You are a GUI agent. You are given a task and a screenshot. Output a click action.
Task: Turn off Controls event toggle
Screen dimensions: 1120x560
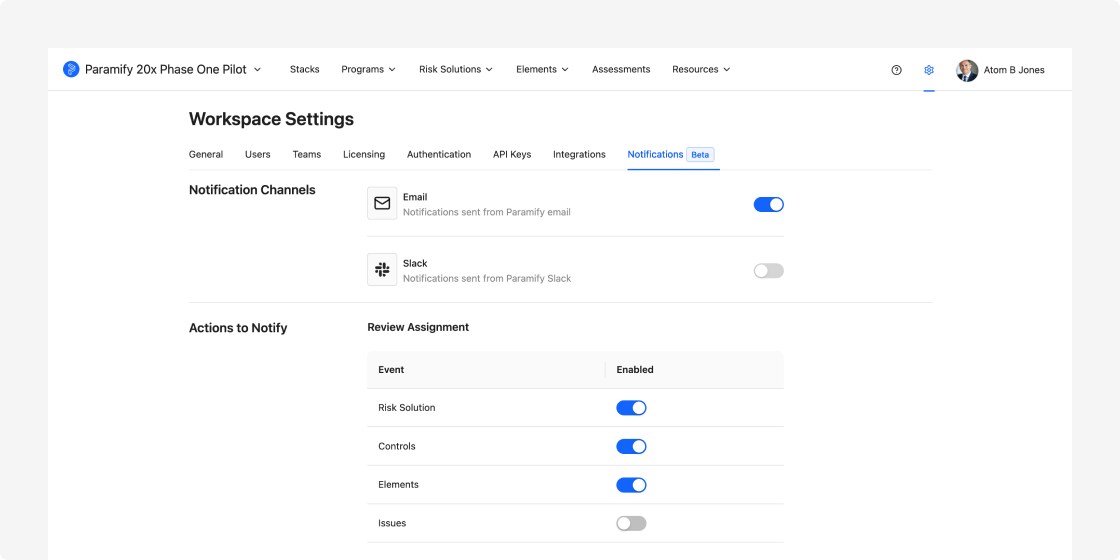coord(631,446)
